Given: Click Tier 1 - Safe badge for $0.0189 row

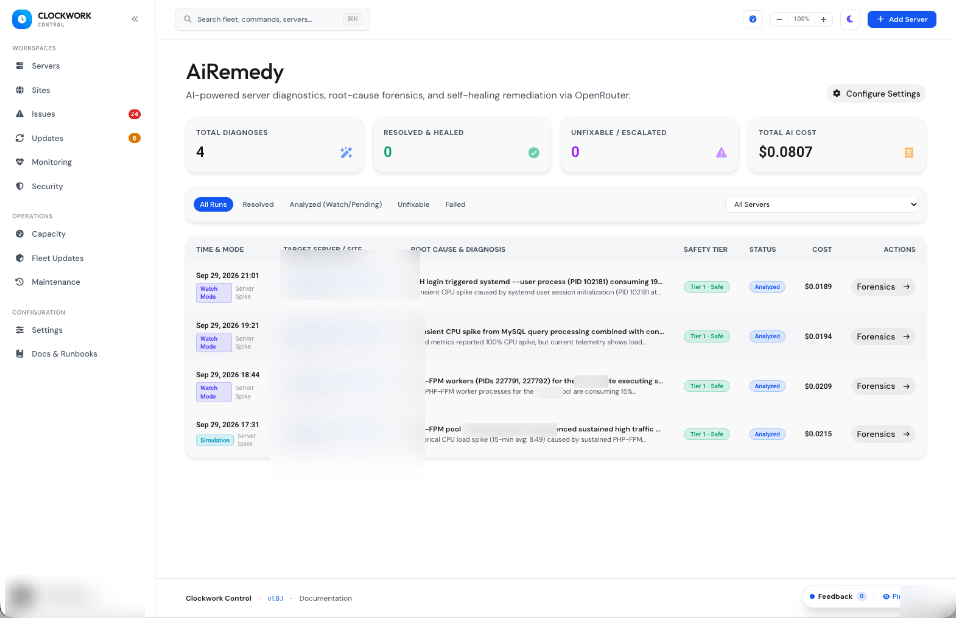Looking at the screenshot, I should tap(706, 286).
